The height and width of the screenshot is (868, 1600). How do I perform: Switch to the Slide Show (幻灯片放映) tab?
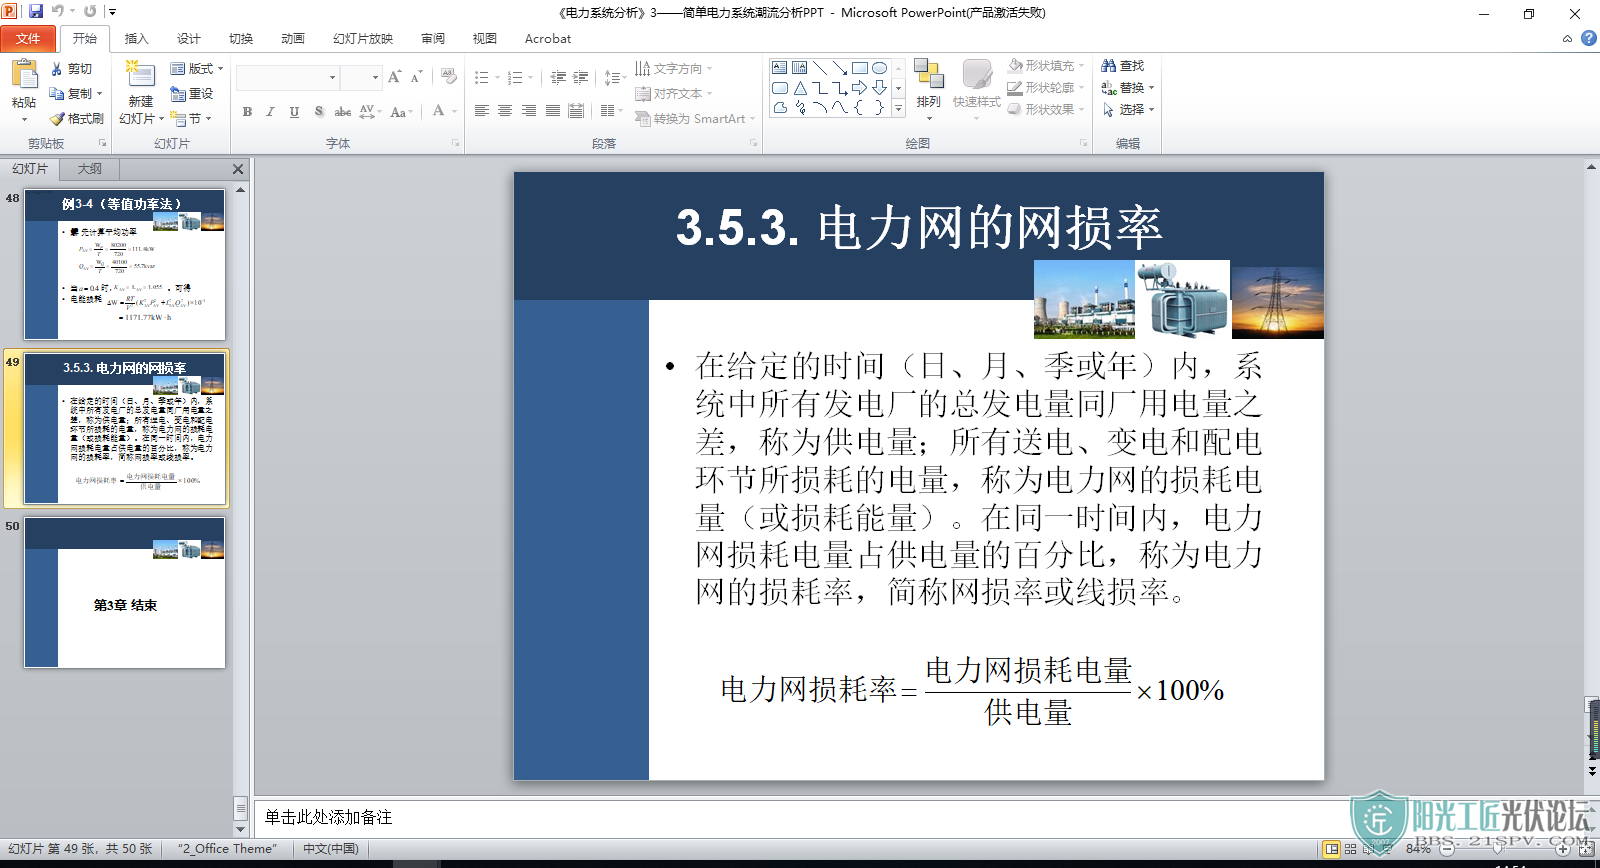pos(363,39)
